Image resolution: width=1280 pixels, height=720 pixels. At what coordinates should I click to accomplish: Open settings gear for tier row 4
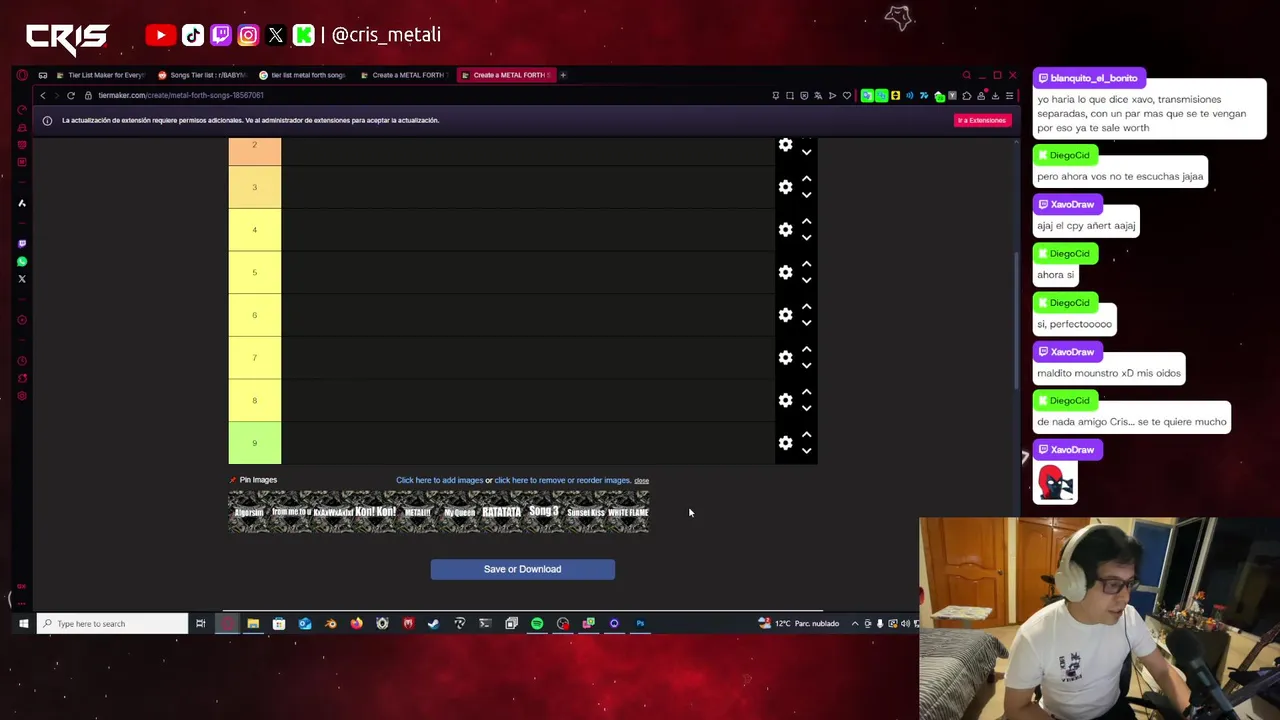click(786, 230)
